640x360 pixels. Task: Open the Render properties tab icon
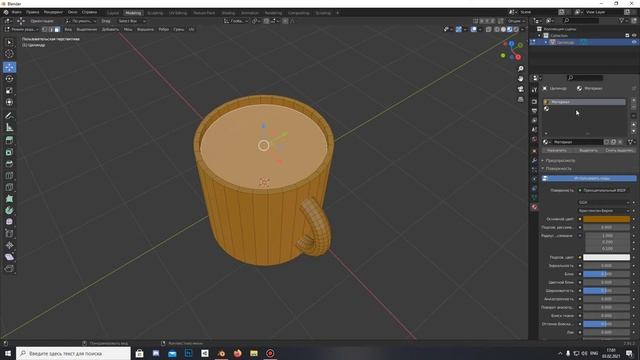point(534,101)
